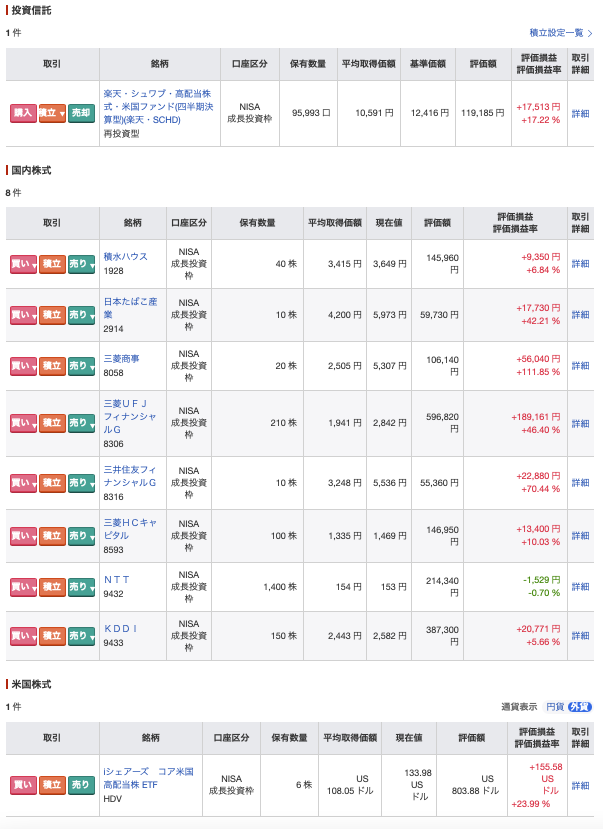Screen dimensions: 603x829
Task: Open 詳細 for NTT row
Action: (x=580, y=587)
